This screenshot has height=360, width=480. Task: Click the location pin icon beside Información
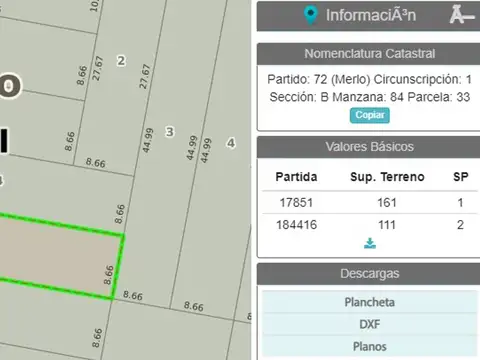[x=310, y=15]
